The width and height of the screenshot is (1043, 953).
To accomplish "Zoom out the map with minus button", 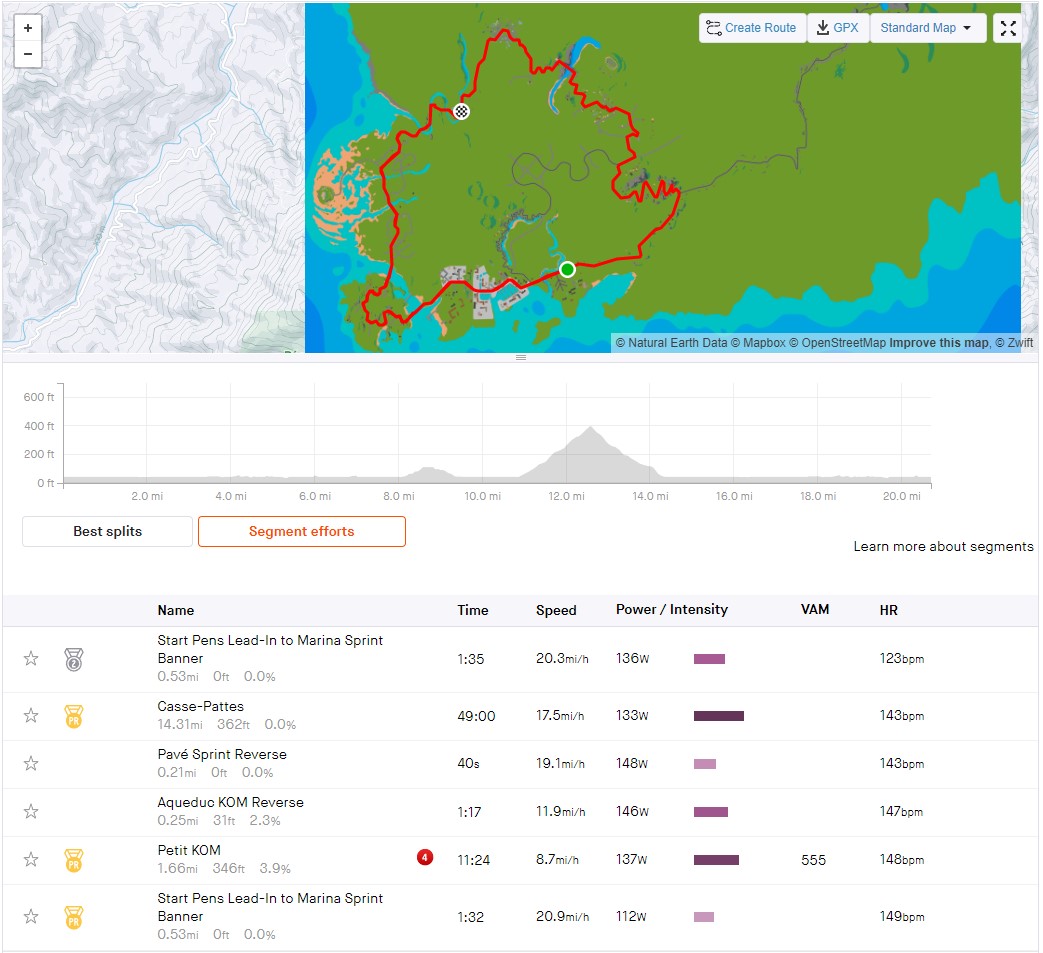I will tap(28, 54).
